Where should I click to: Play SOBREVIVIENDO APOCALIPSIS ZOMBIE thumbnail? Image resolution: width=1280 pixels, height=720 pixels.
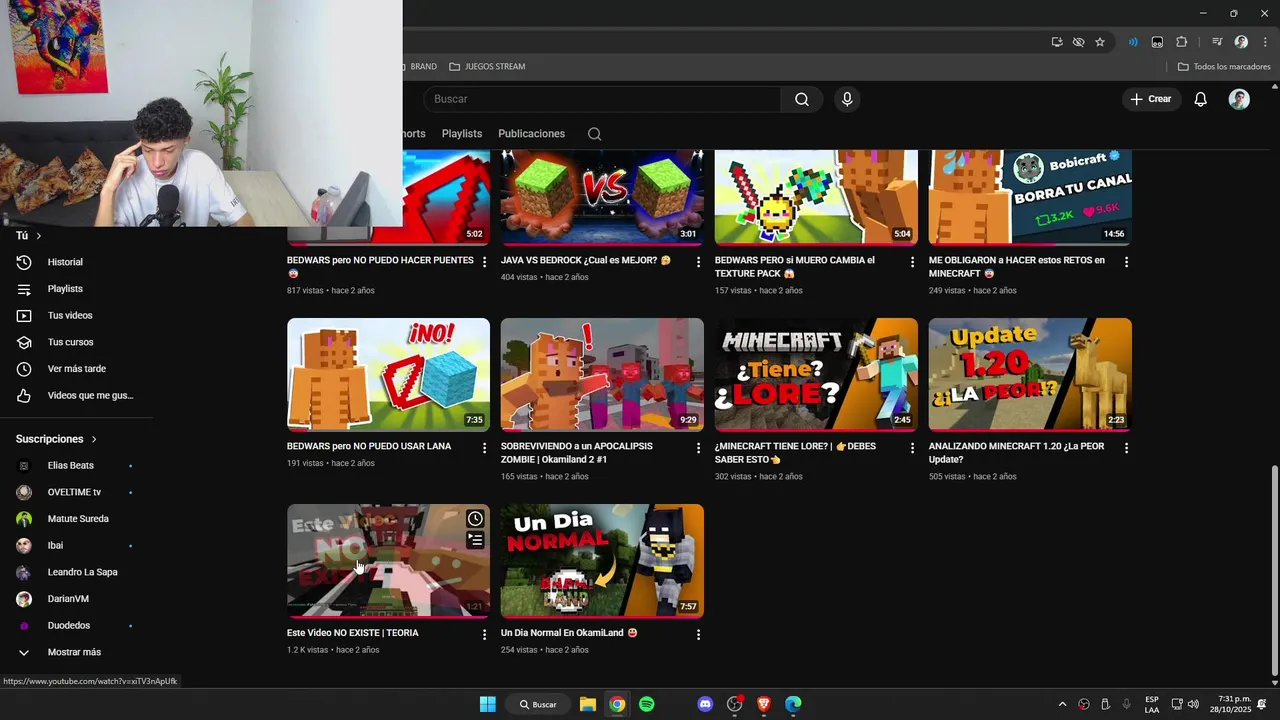602,375
